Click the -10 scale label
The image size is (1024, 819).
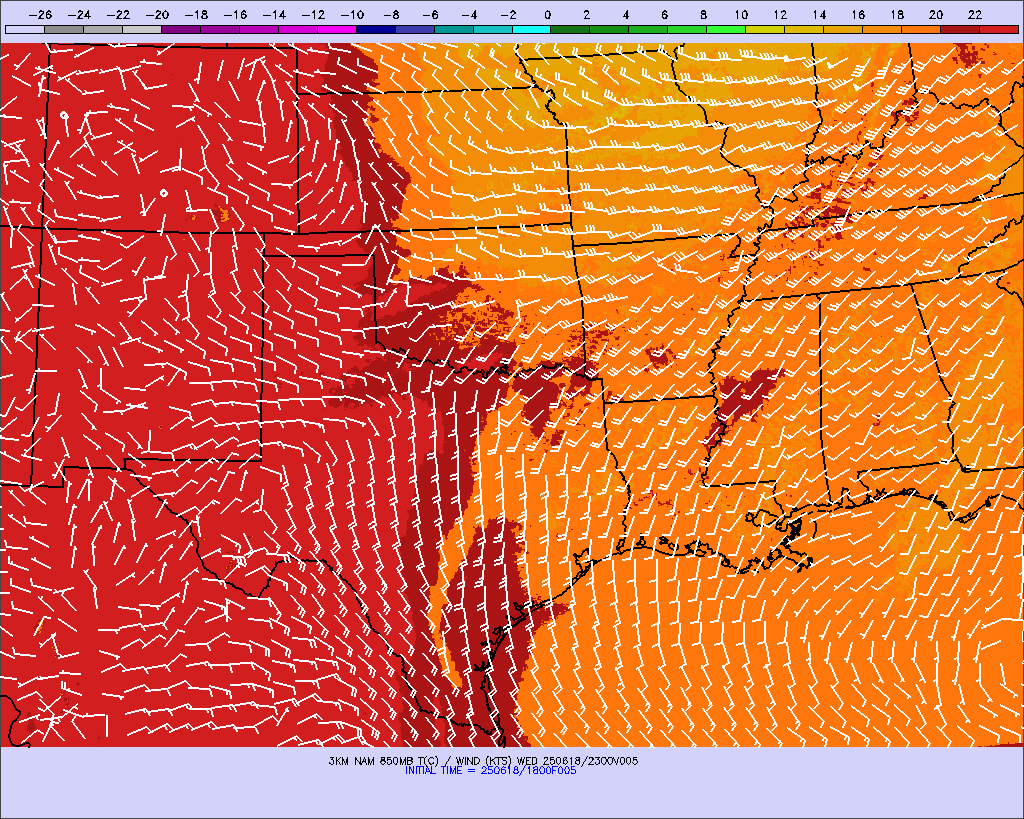click(352, 14)
